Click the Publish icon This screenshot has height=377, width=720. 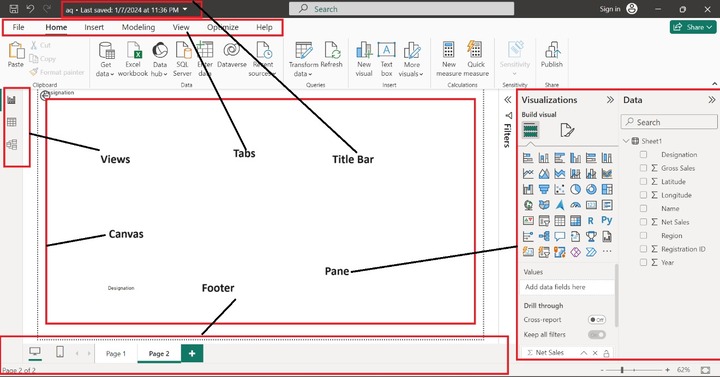[551, 55]
